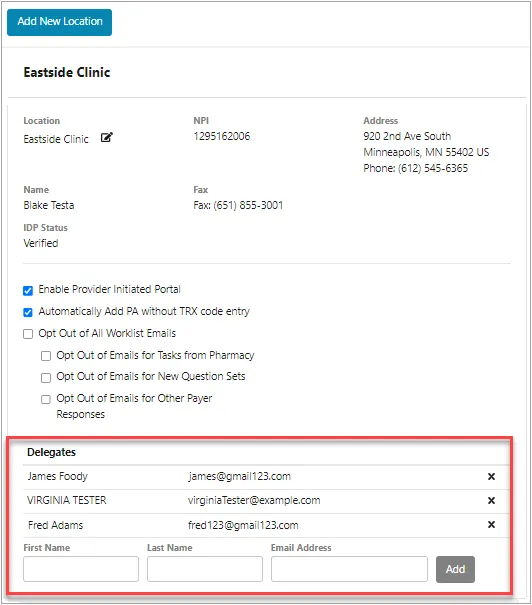Select the address line 920 2nd Ave South
The image size is (532, 605).
tap(407, 136)
